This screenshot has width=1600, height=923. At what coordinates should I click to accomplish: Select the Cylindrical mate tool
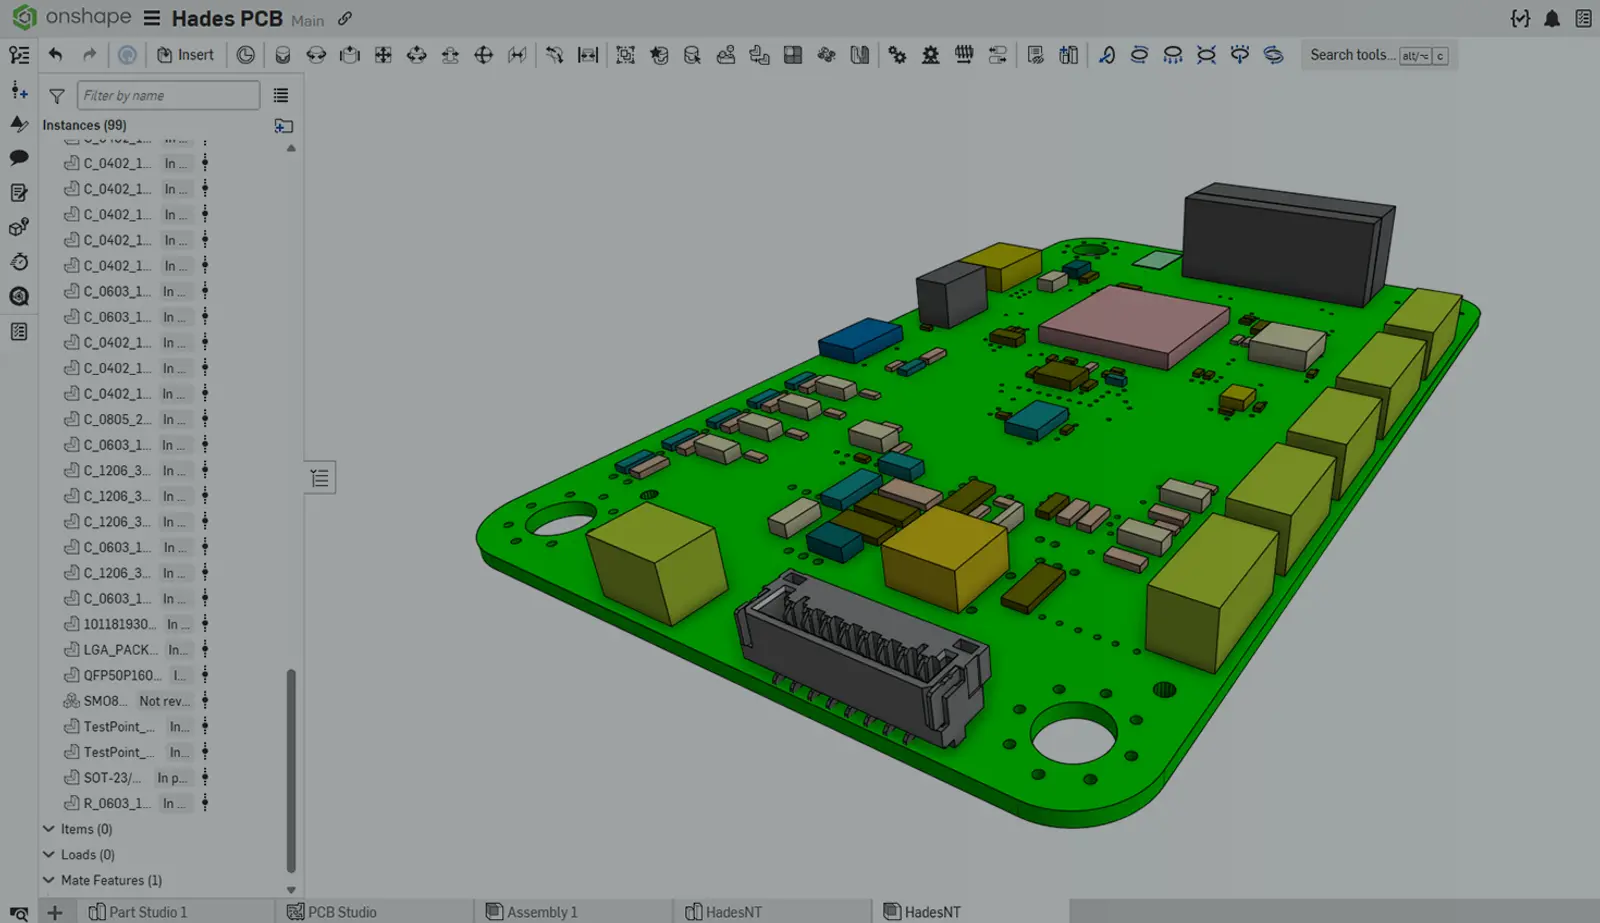click(417, 55)
